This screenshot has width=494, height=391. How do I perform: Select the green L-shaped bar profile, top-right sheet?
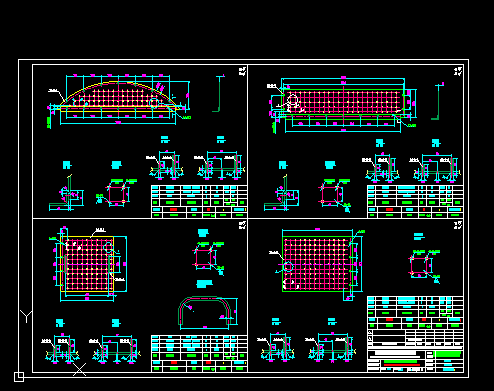tap(437, 102)
